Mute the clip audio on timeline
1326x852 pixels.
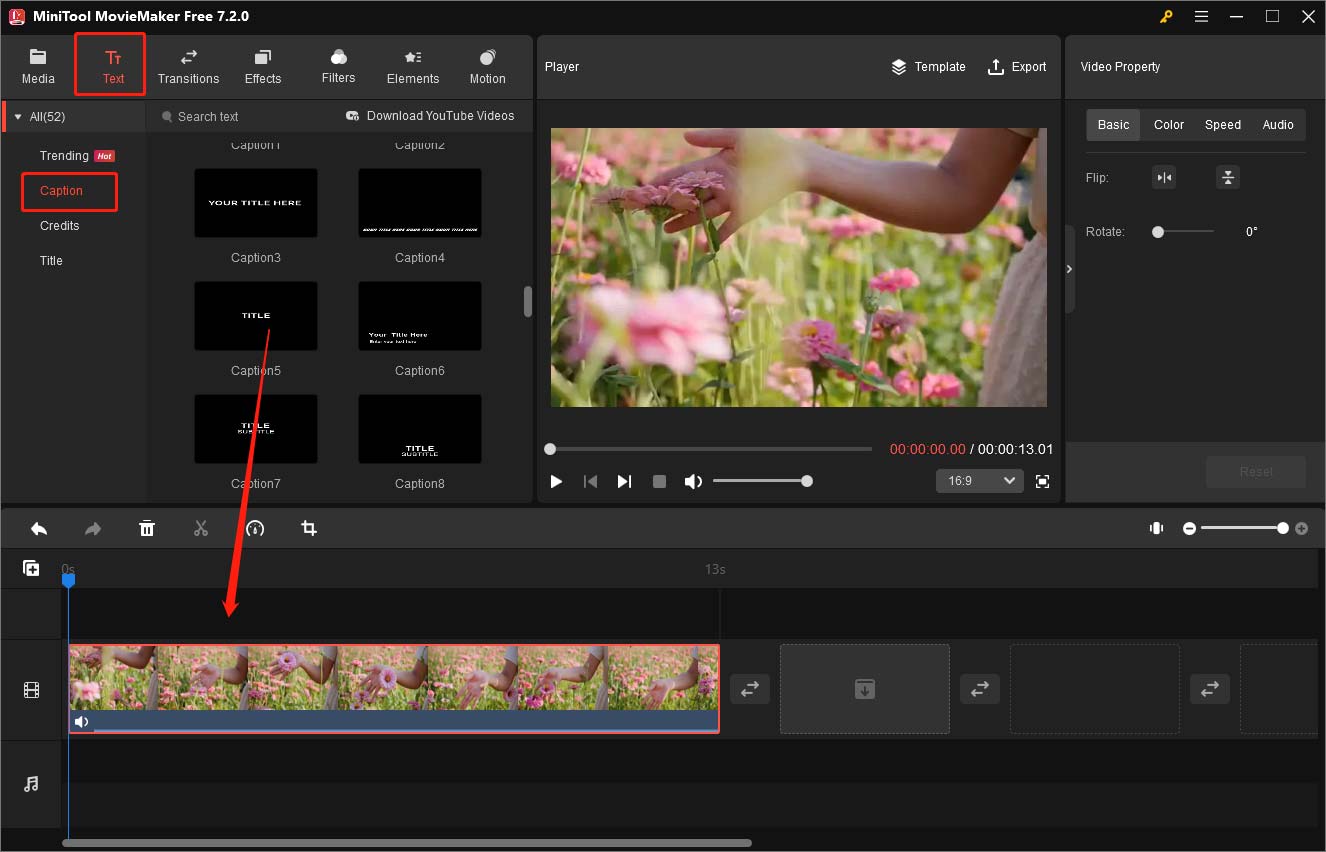[82, 722]
